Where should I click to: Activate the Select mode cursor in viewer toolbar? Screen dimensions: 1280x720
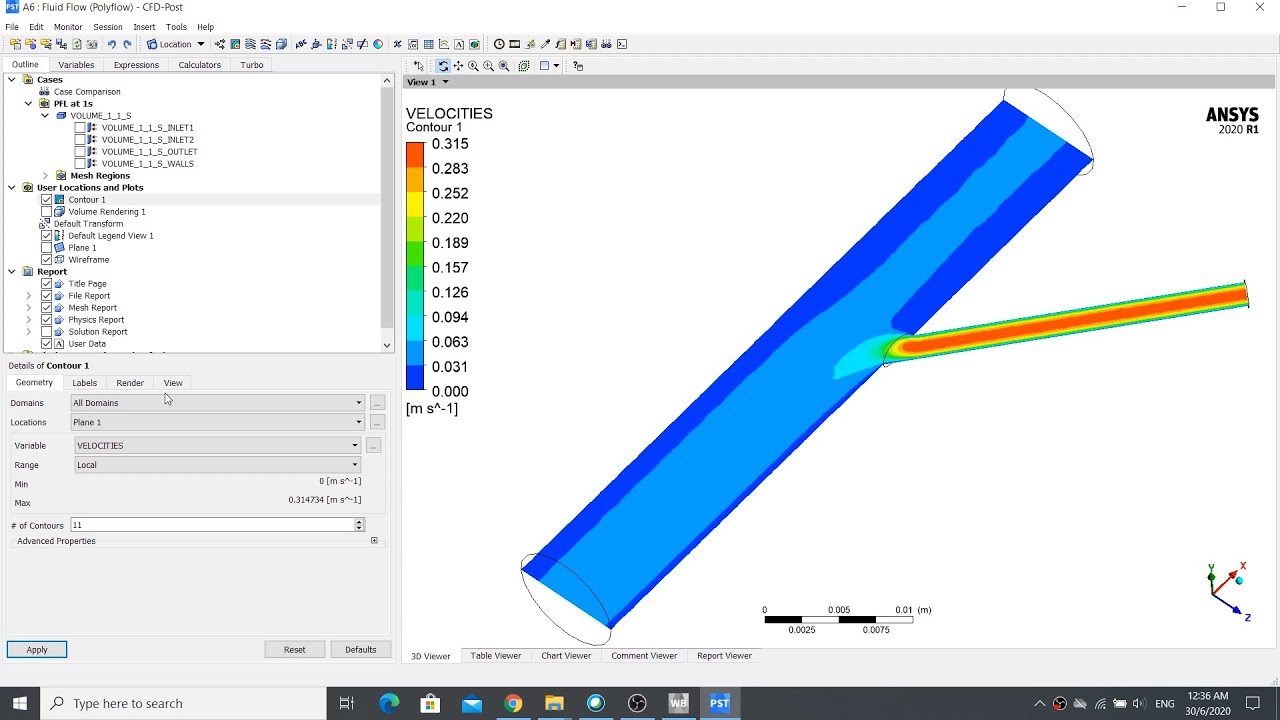coord(419,66)
